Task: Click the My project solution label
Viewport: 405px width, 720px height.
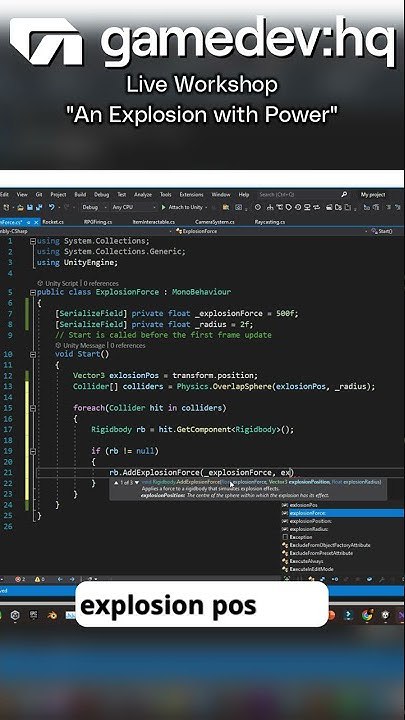Action: point(373,195)
